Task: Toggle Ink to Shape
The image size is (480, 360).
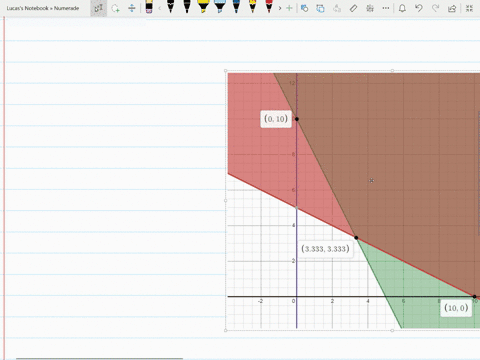Action: (x=320, y=8)
